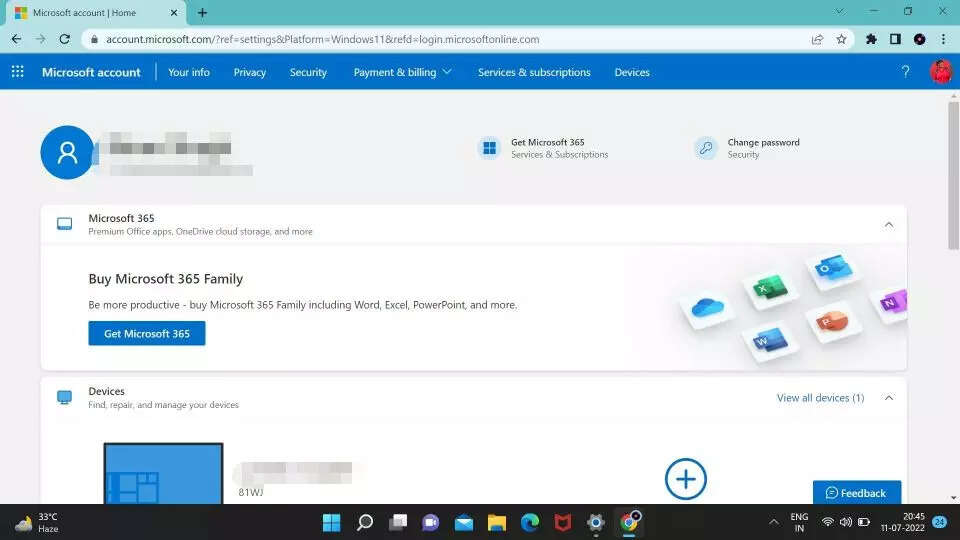Reload the page in the browser
The image size is (960, 540).
[x=65, y=39]
